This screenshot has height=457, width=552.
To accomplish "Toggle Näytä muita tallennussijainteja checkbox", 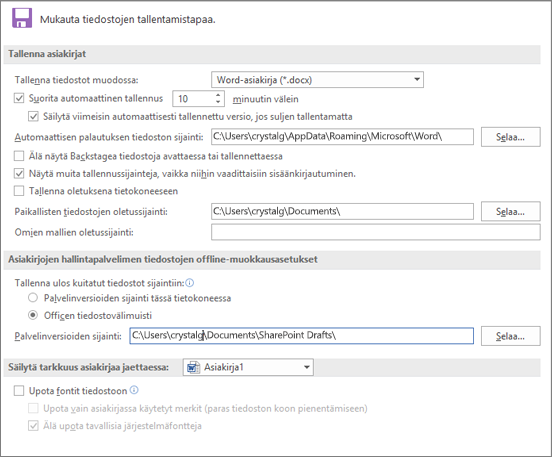I will click(19, 173).
